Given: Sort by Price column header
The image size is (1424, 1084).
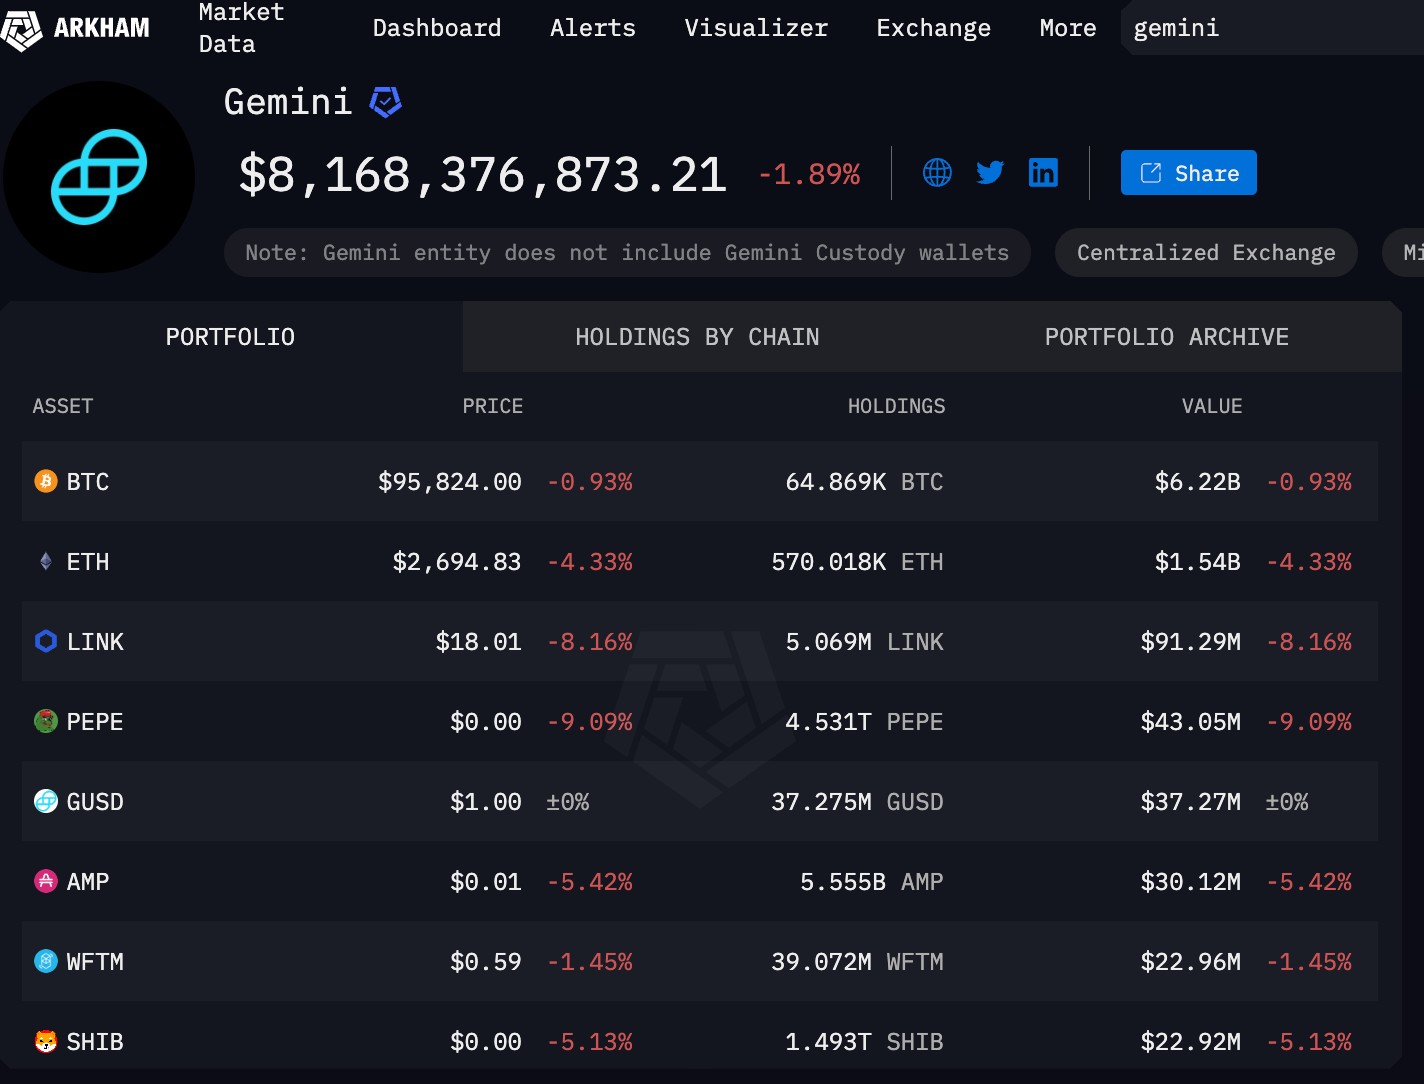Looking at the screenshot, I should [x=493, y=406].
